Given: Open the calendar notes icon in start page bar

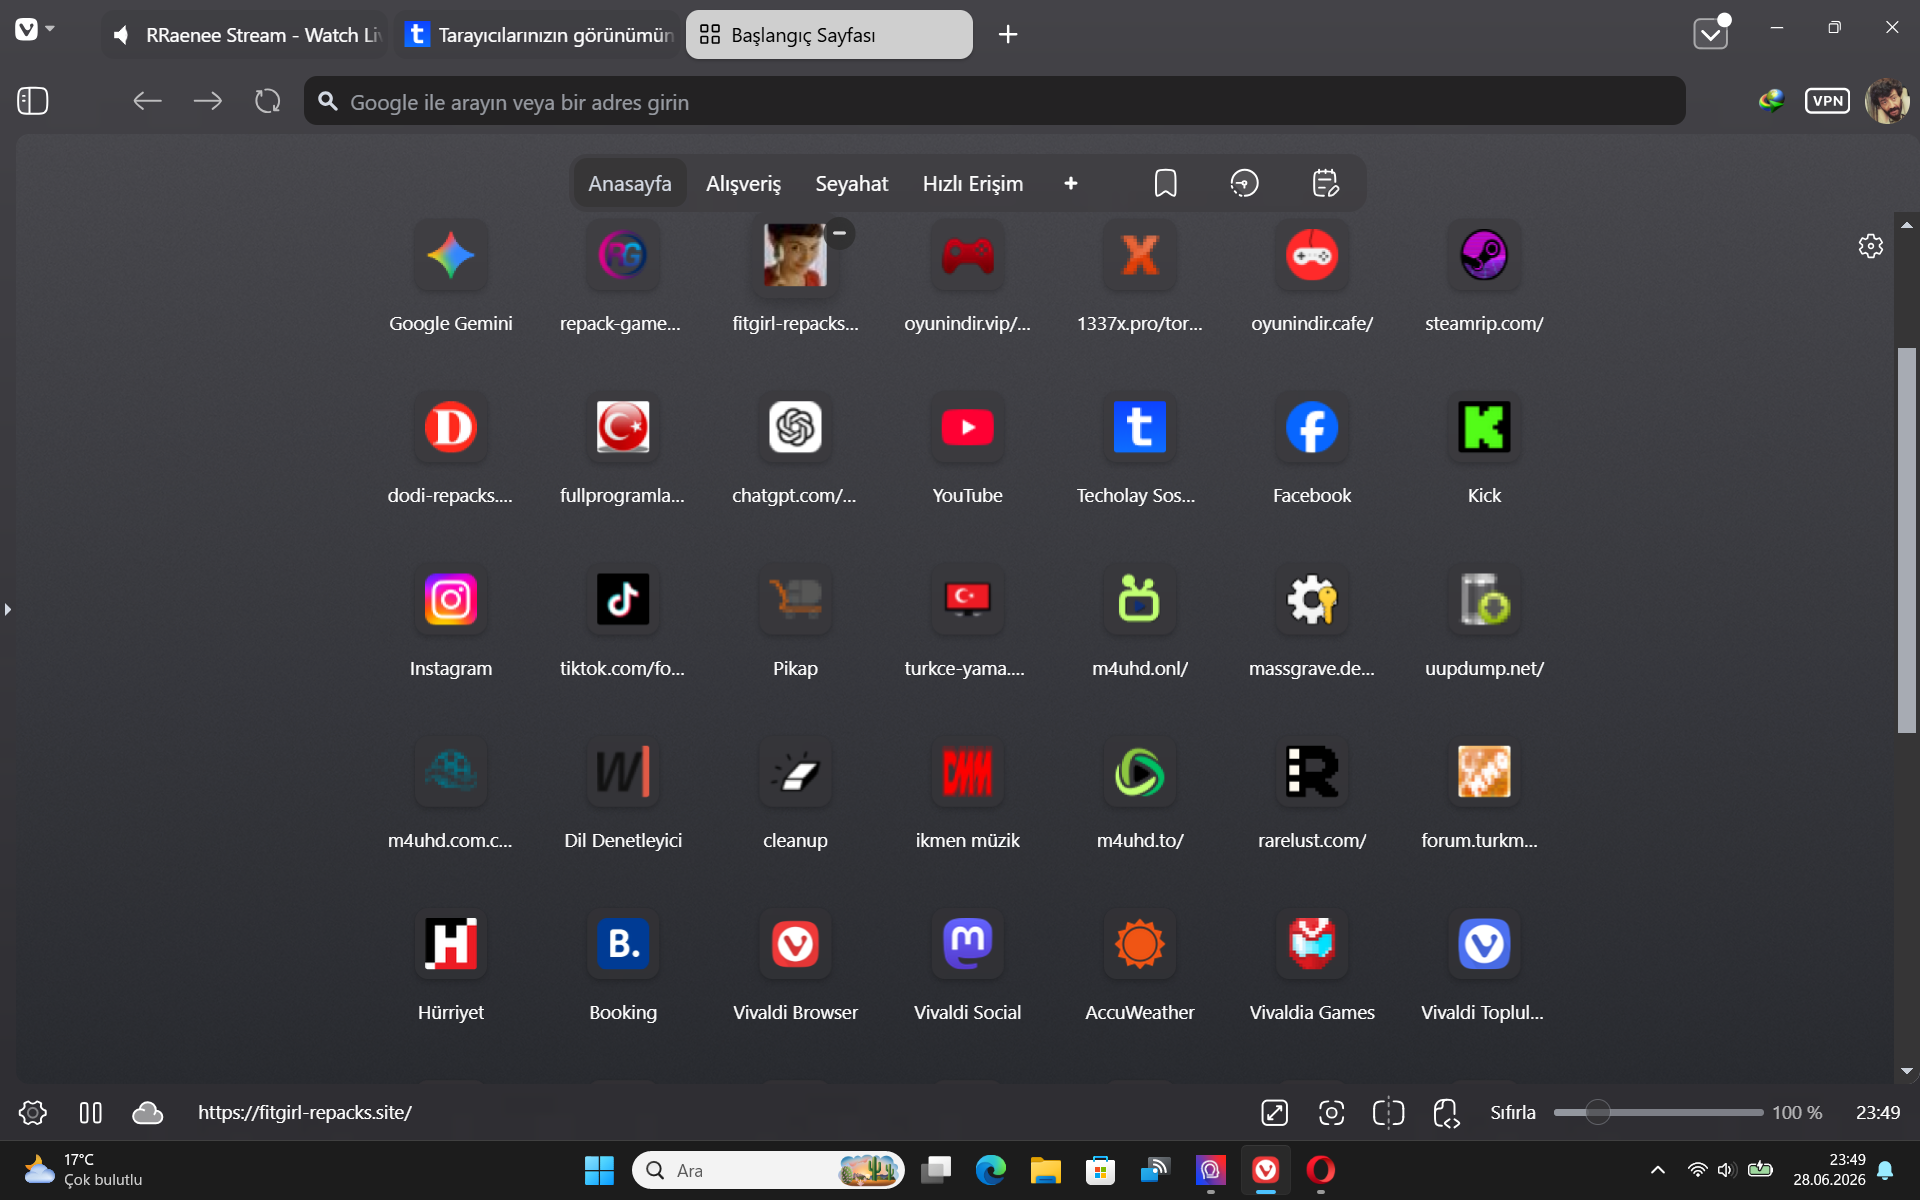Looking at the screenshot, I should coord(1325,184).
